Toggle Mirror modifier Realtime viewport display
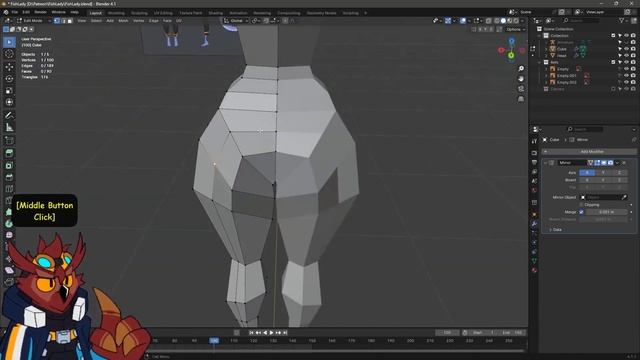Screen dimensions: 640x360 coord(604,162)
